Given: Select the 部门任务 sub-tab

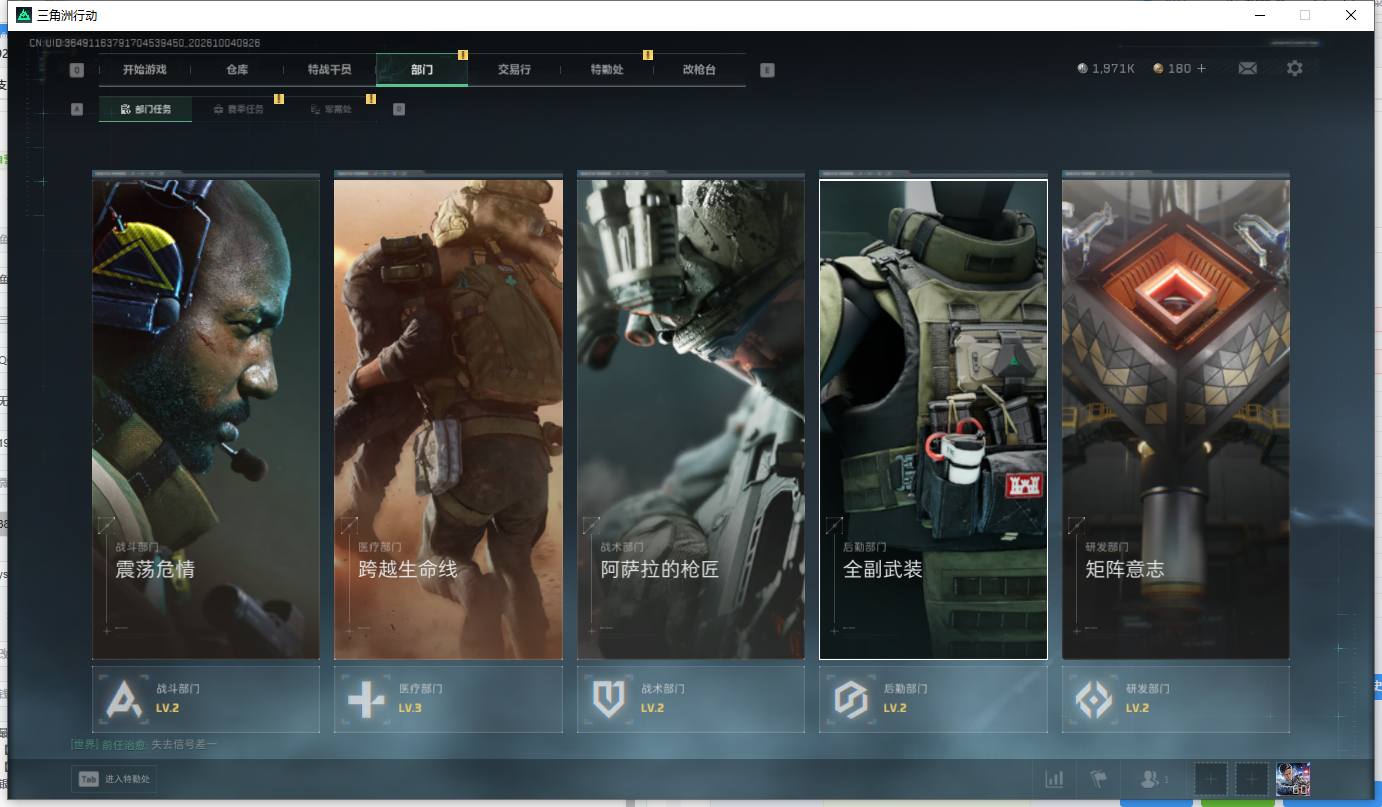Looking at the screenshot, I should tap(145, 109).
